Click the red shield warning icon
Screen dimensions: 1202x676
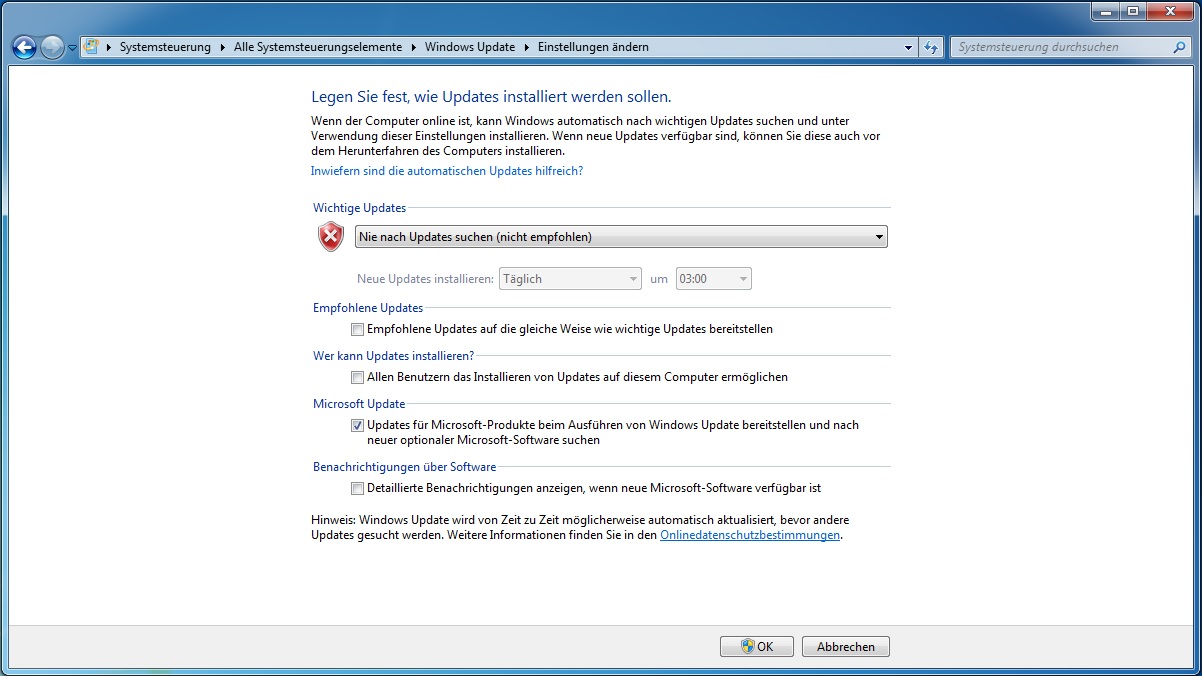point(331,237)
